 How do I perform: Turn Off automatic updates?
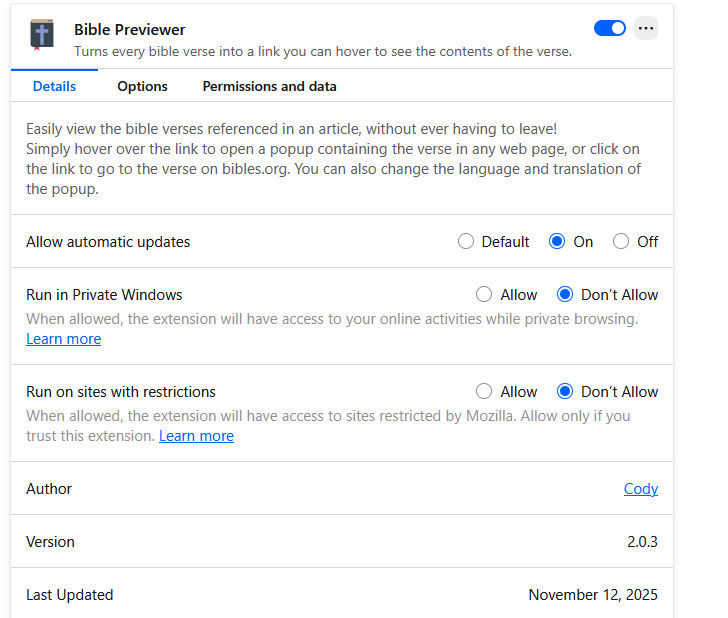click(x=621, y=241)
